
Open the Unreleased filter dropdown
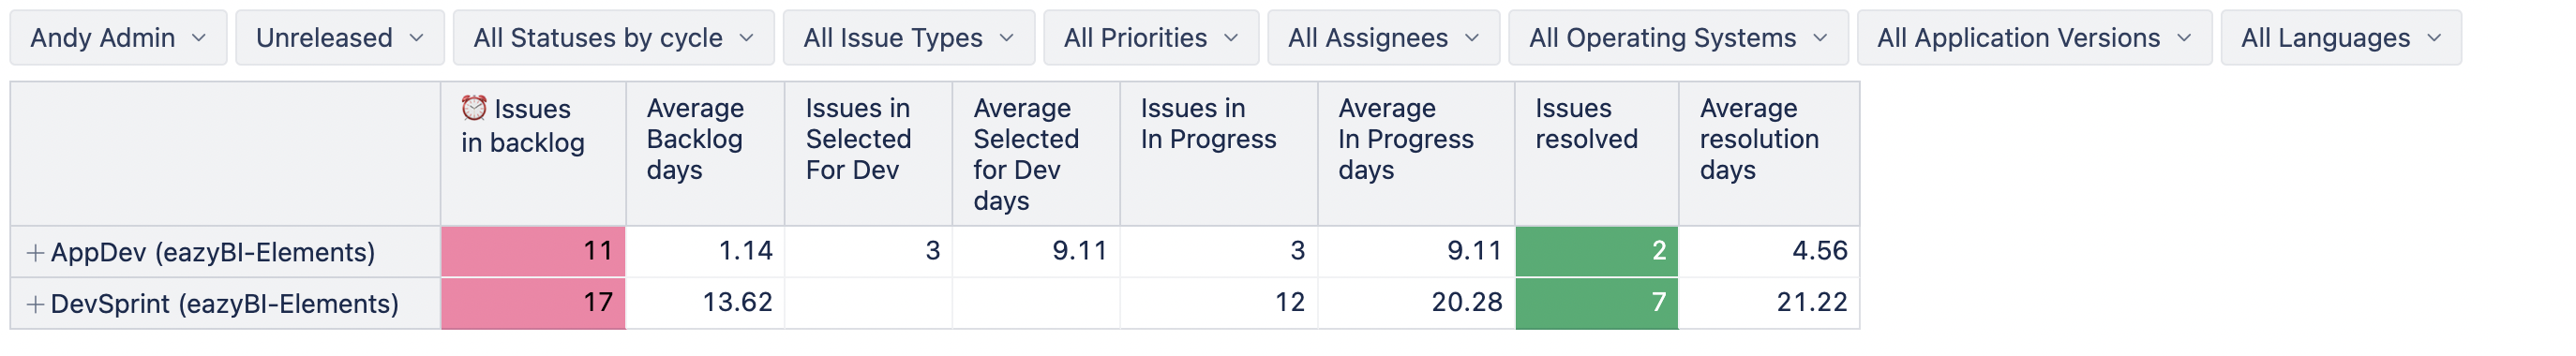340,38
